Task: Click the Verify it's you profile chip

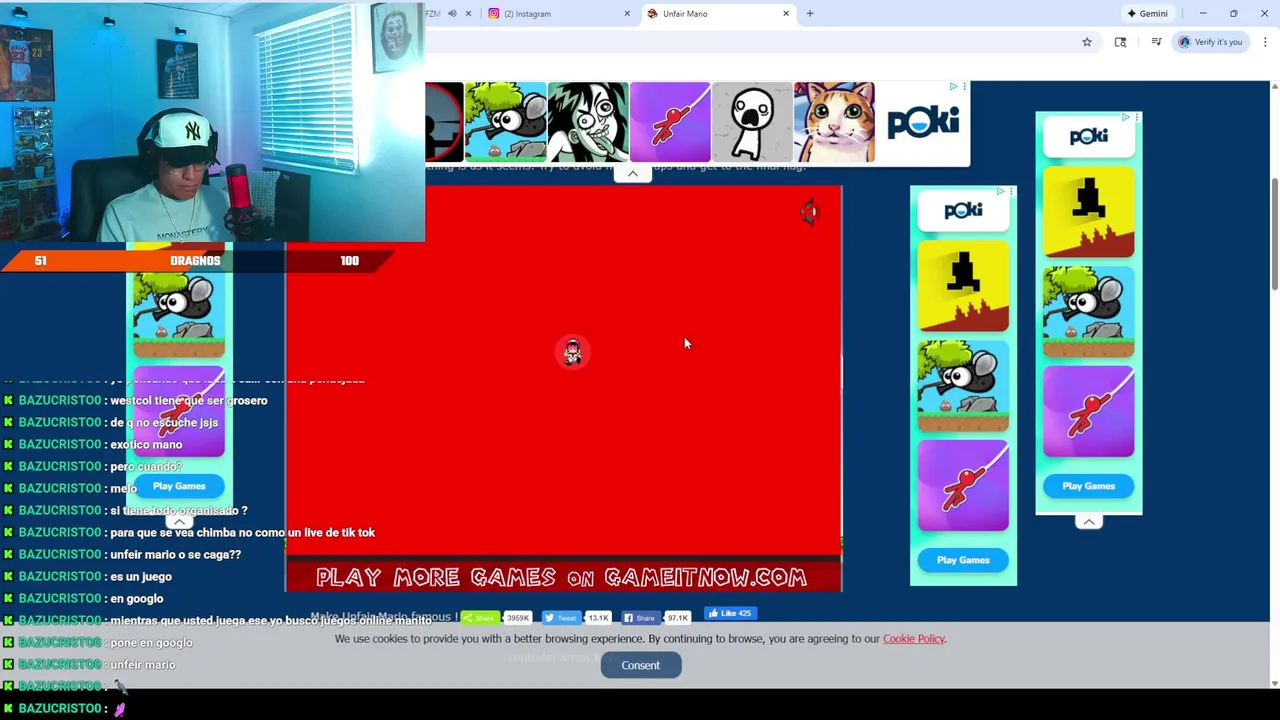Action: tap(1210, 42)
